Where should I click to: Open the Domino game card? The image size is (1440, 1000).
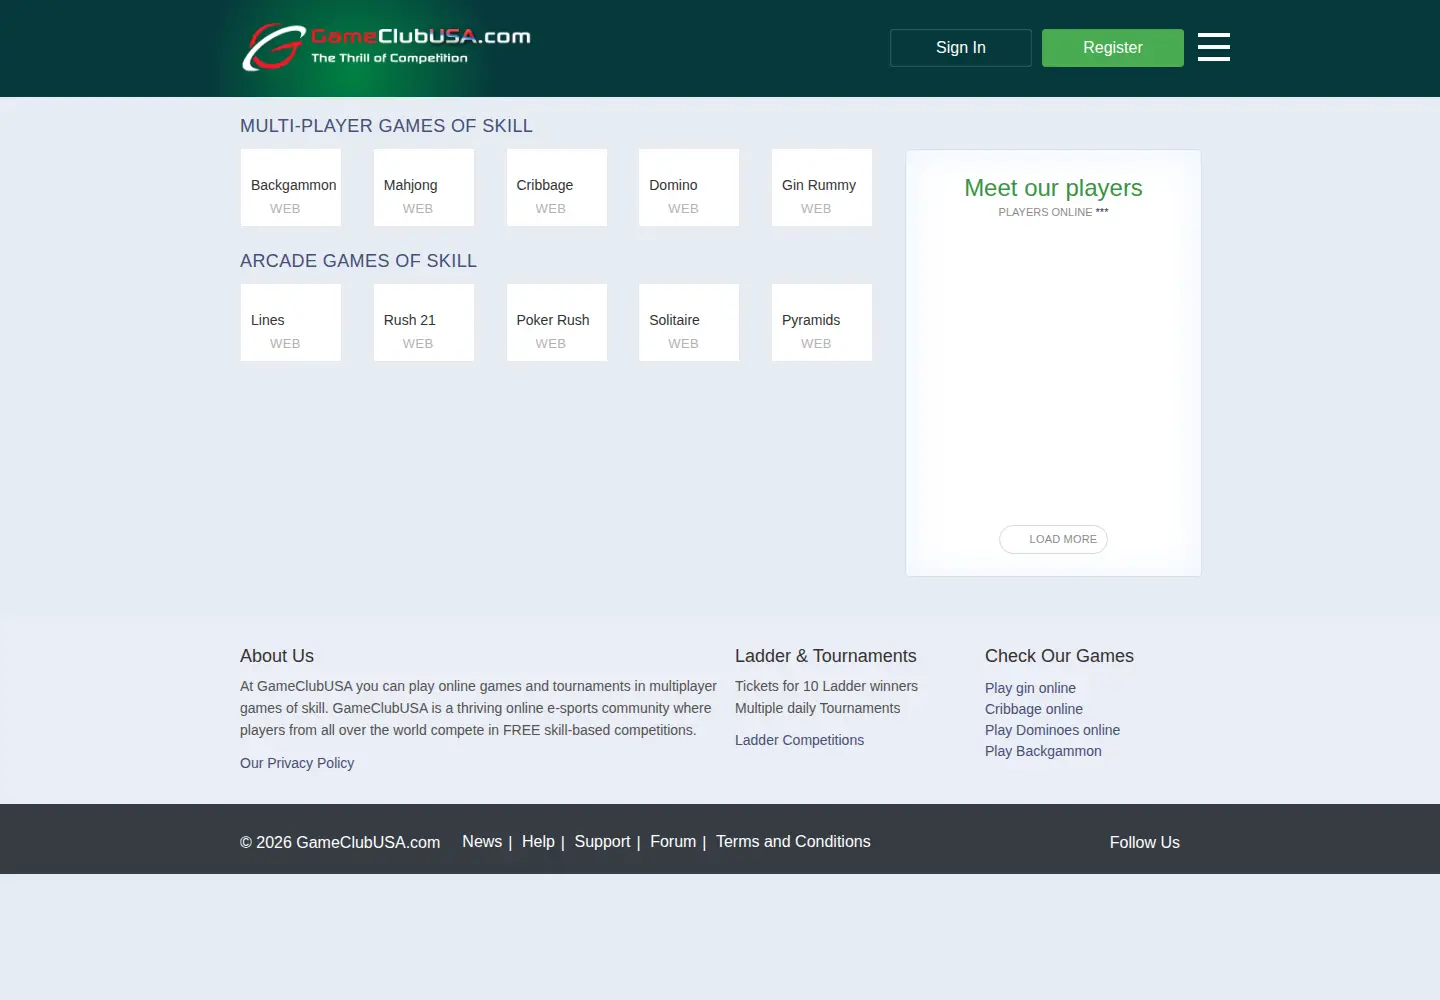pyautogui.click(x=689, y=187)
